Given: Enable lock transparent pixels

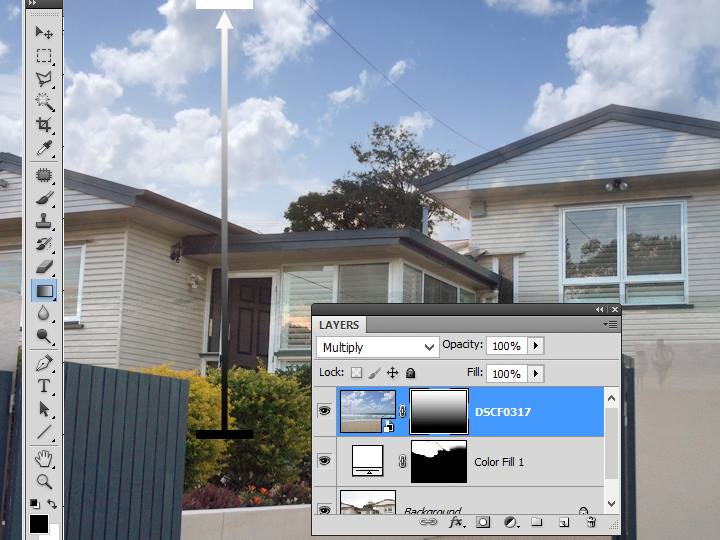Looking at the screenshot, I should (x=357, y=373).
